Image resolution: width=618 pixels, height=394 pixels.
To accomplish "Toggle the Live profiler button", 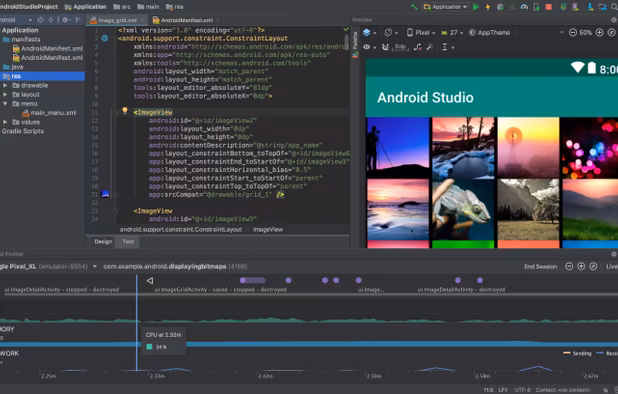I will [612, 266].
